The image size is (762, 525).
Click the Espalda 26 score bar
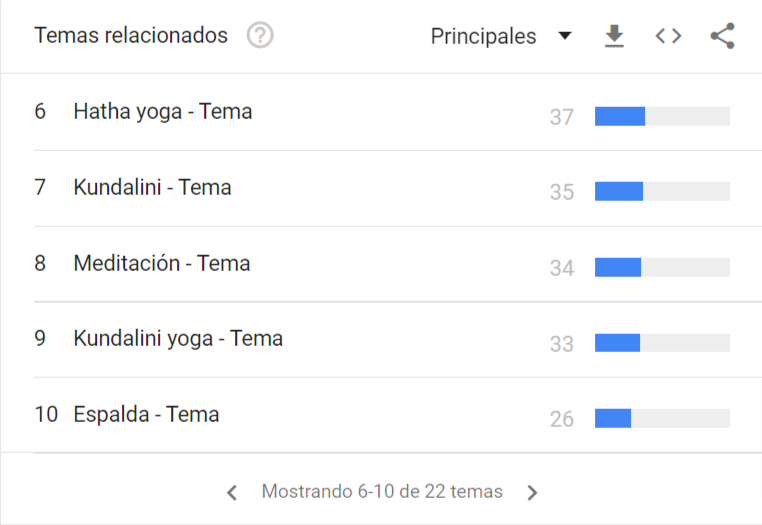click(662, 419)
